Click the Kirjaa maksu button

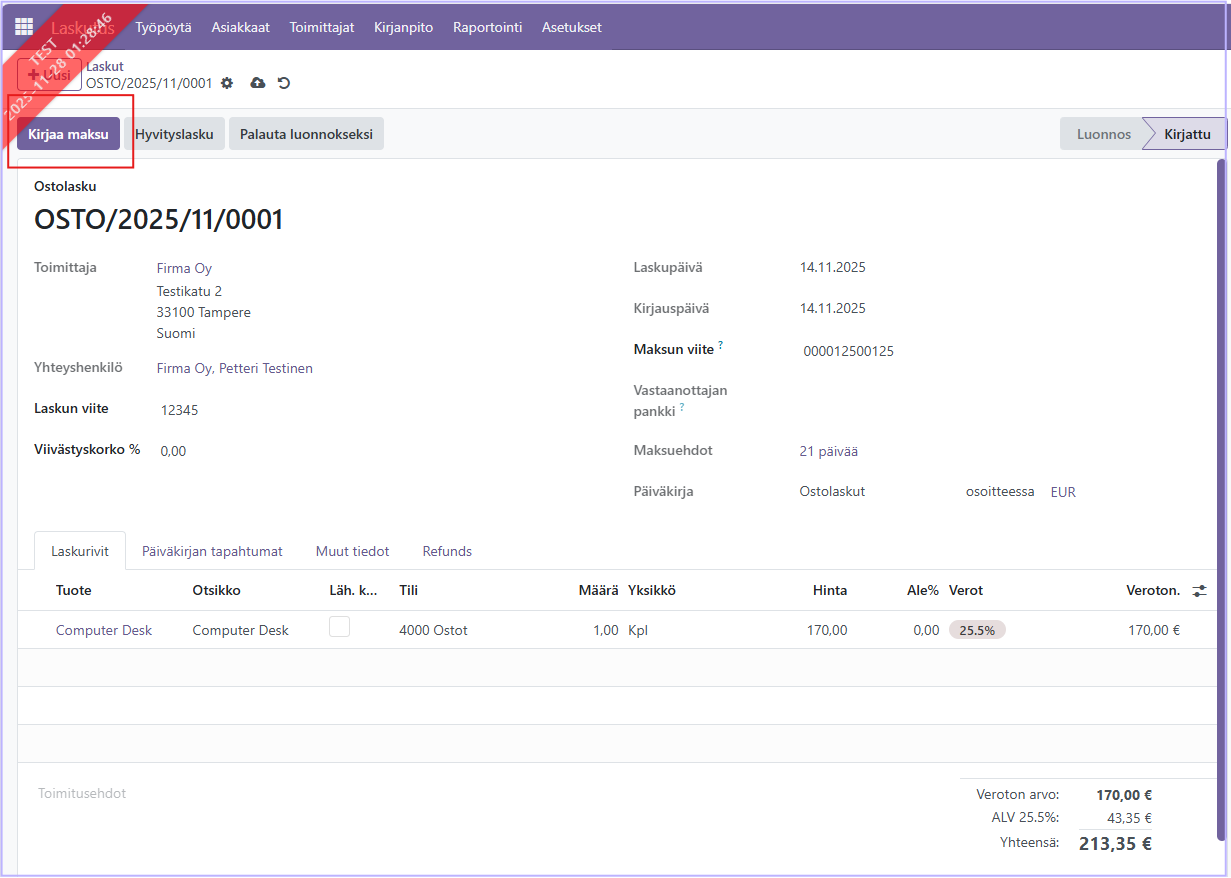pos(68,134)
